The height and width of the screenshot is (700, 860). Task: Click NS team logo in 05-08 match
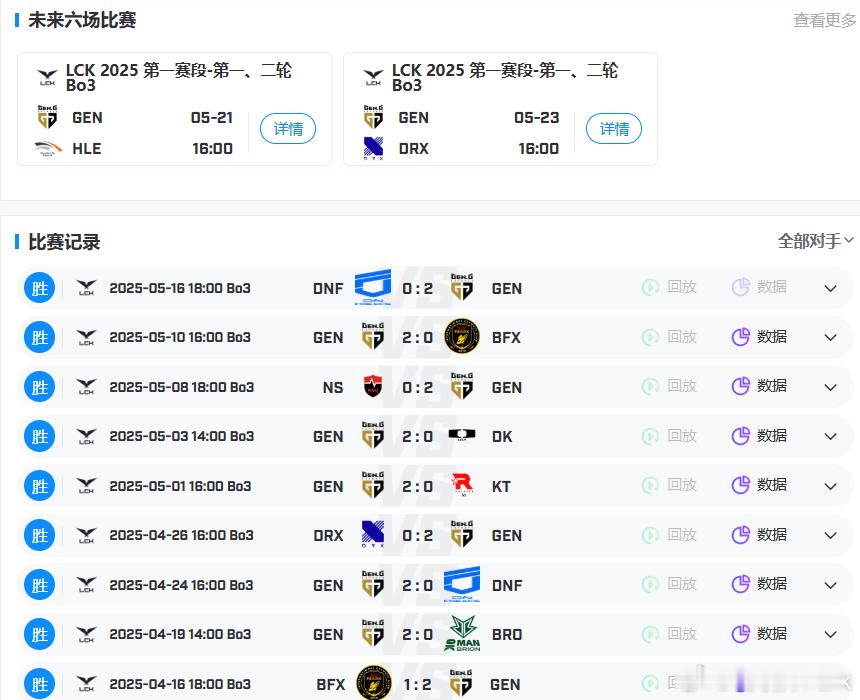[x=373, y=386]
